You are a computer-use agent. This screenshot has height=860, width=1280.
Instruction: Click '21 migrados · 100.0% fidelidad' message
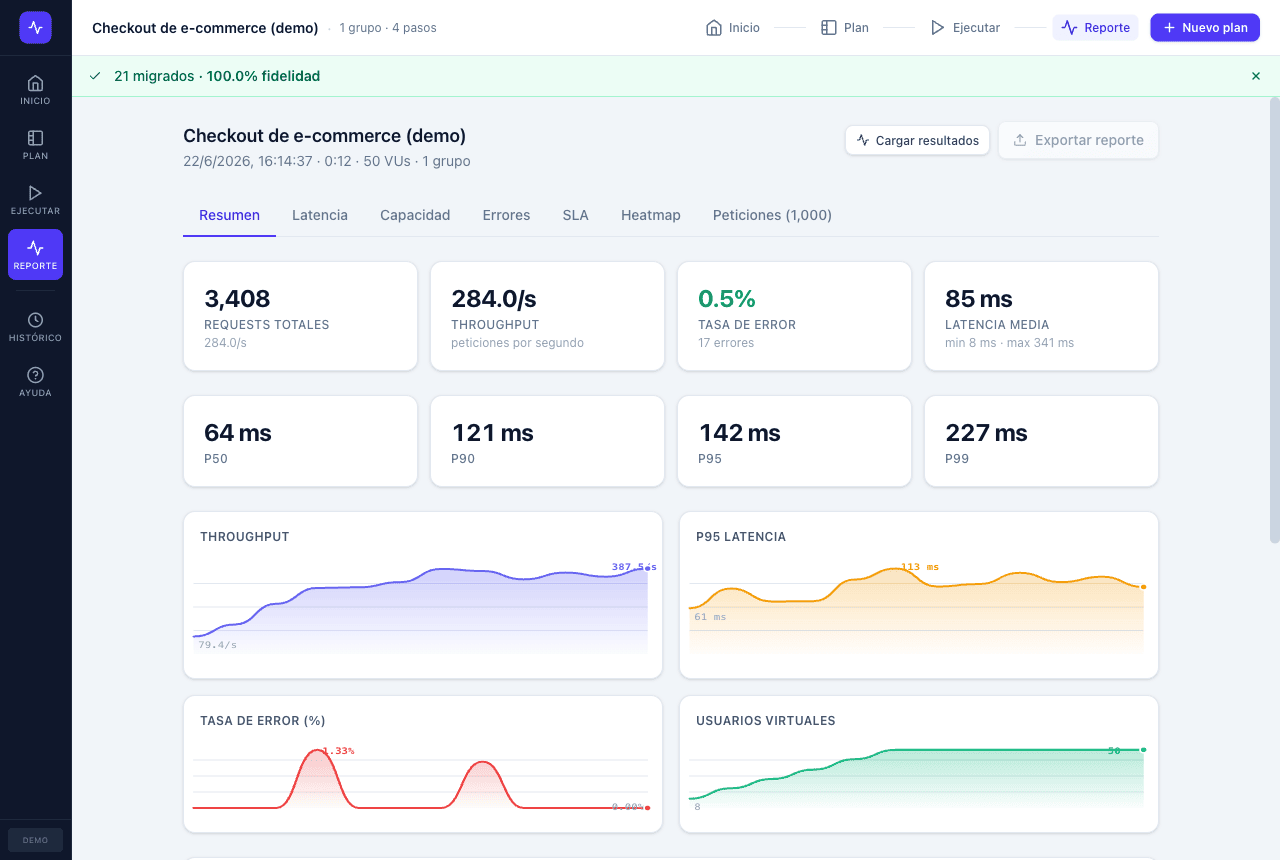(217, 76)
